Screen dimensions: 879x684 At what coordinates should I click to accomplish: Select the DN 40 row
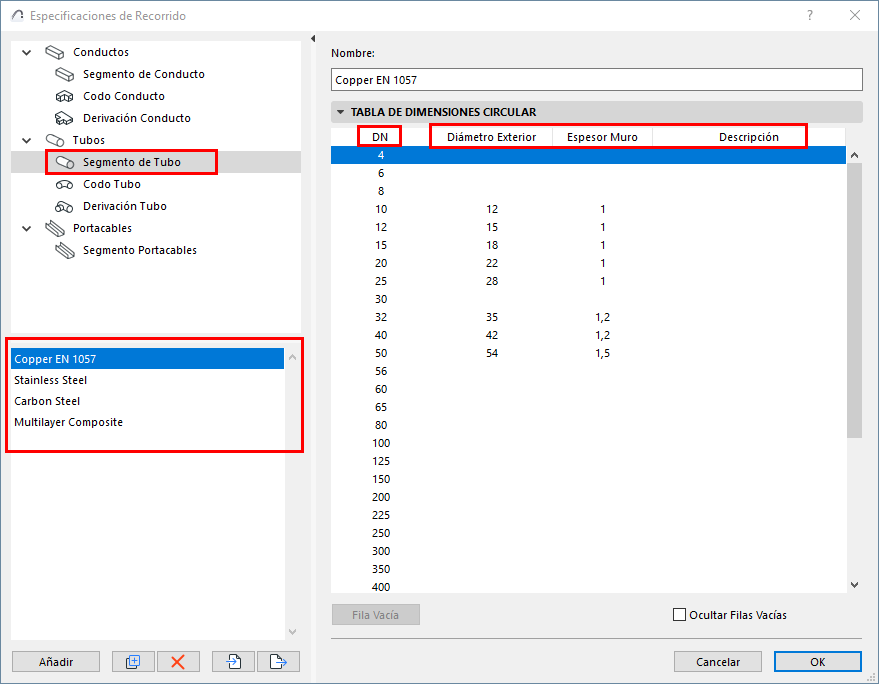click(588, 335)
